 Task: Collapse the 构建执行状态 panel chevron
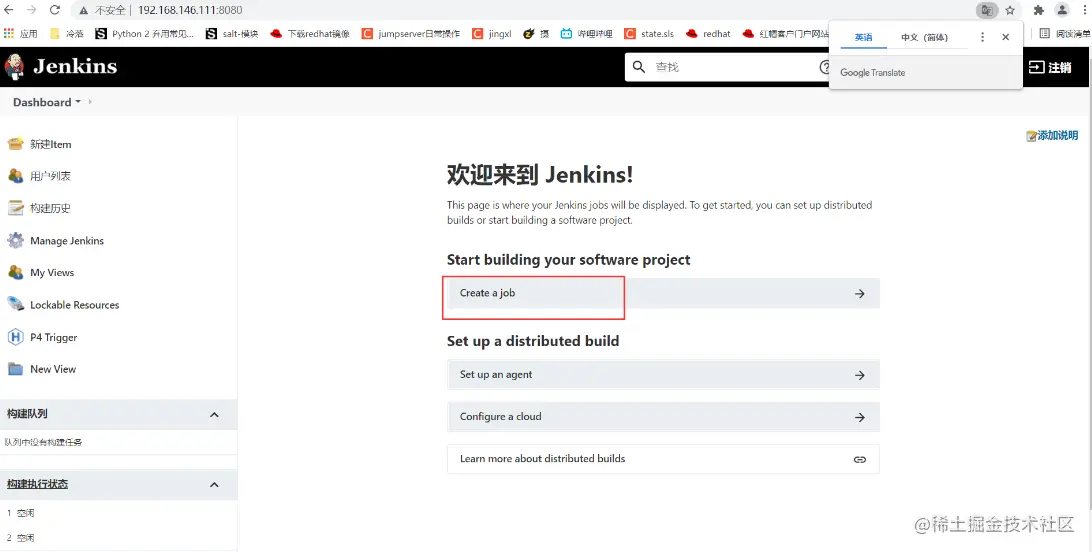click(x=214, y=484)
